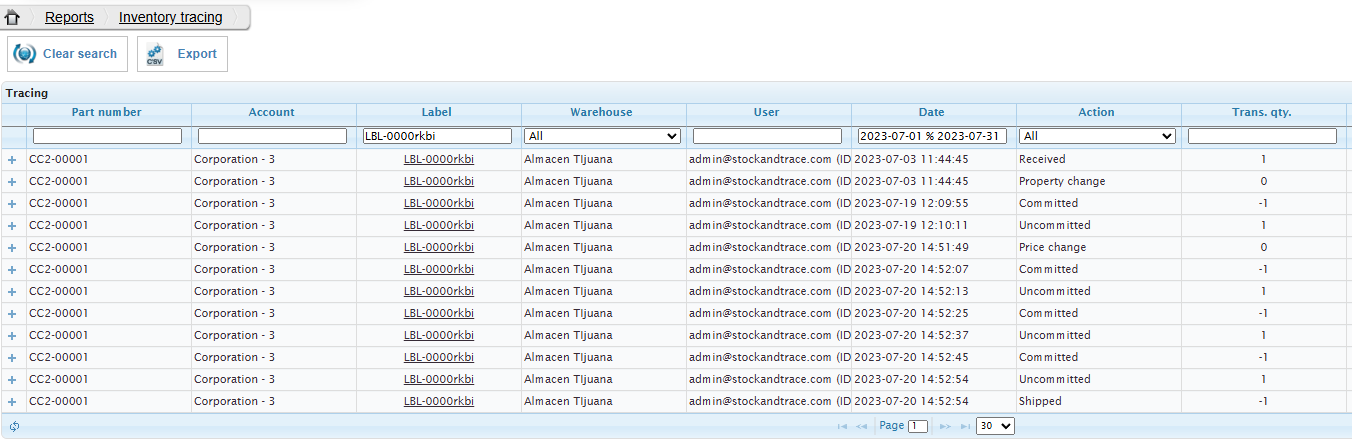Go to the home icon in breadcrumb

point(13,17)
